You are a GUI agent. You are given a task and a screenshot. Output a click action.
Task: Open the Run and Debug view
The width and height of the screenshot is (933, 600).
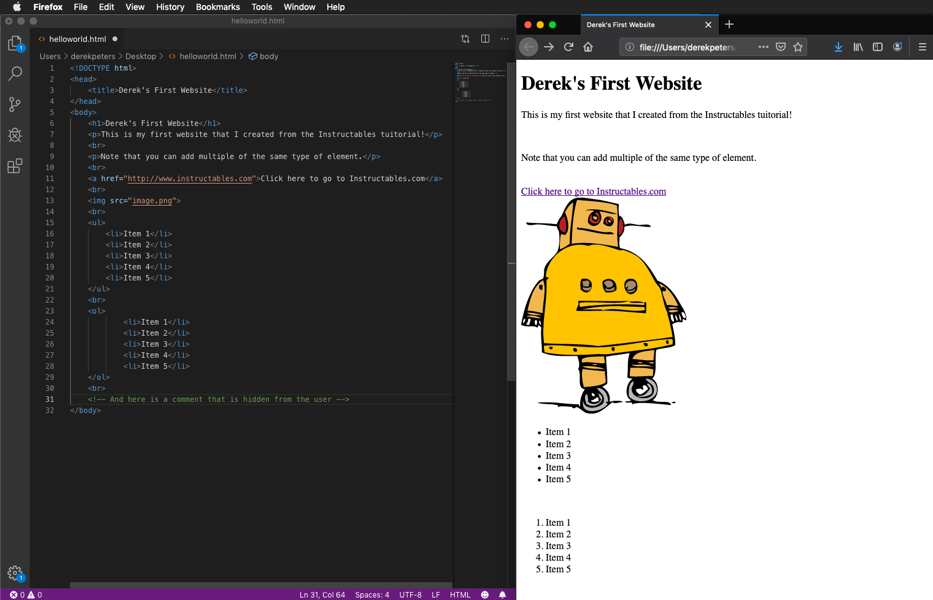[15, 135]
